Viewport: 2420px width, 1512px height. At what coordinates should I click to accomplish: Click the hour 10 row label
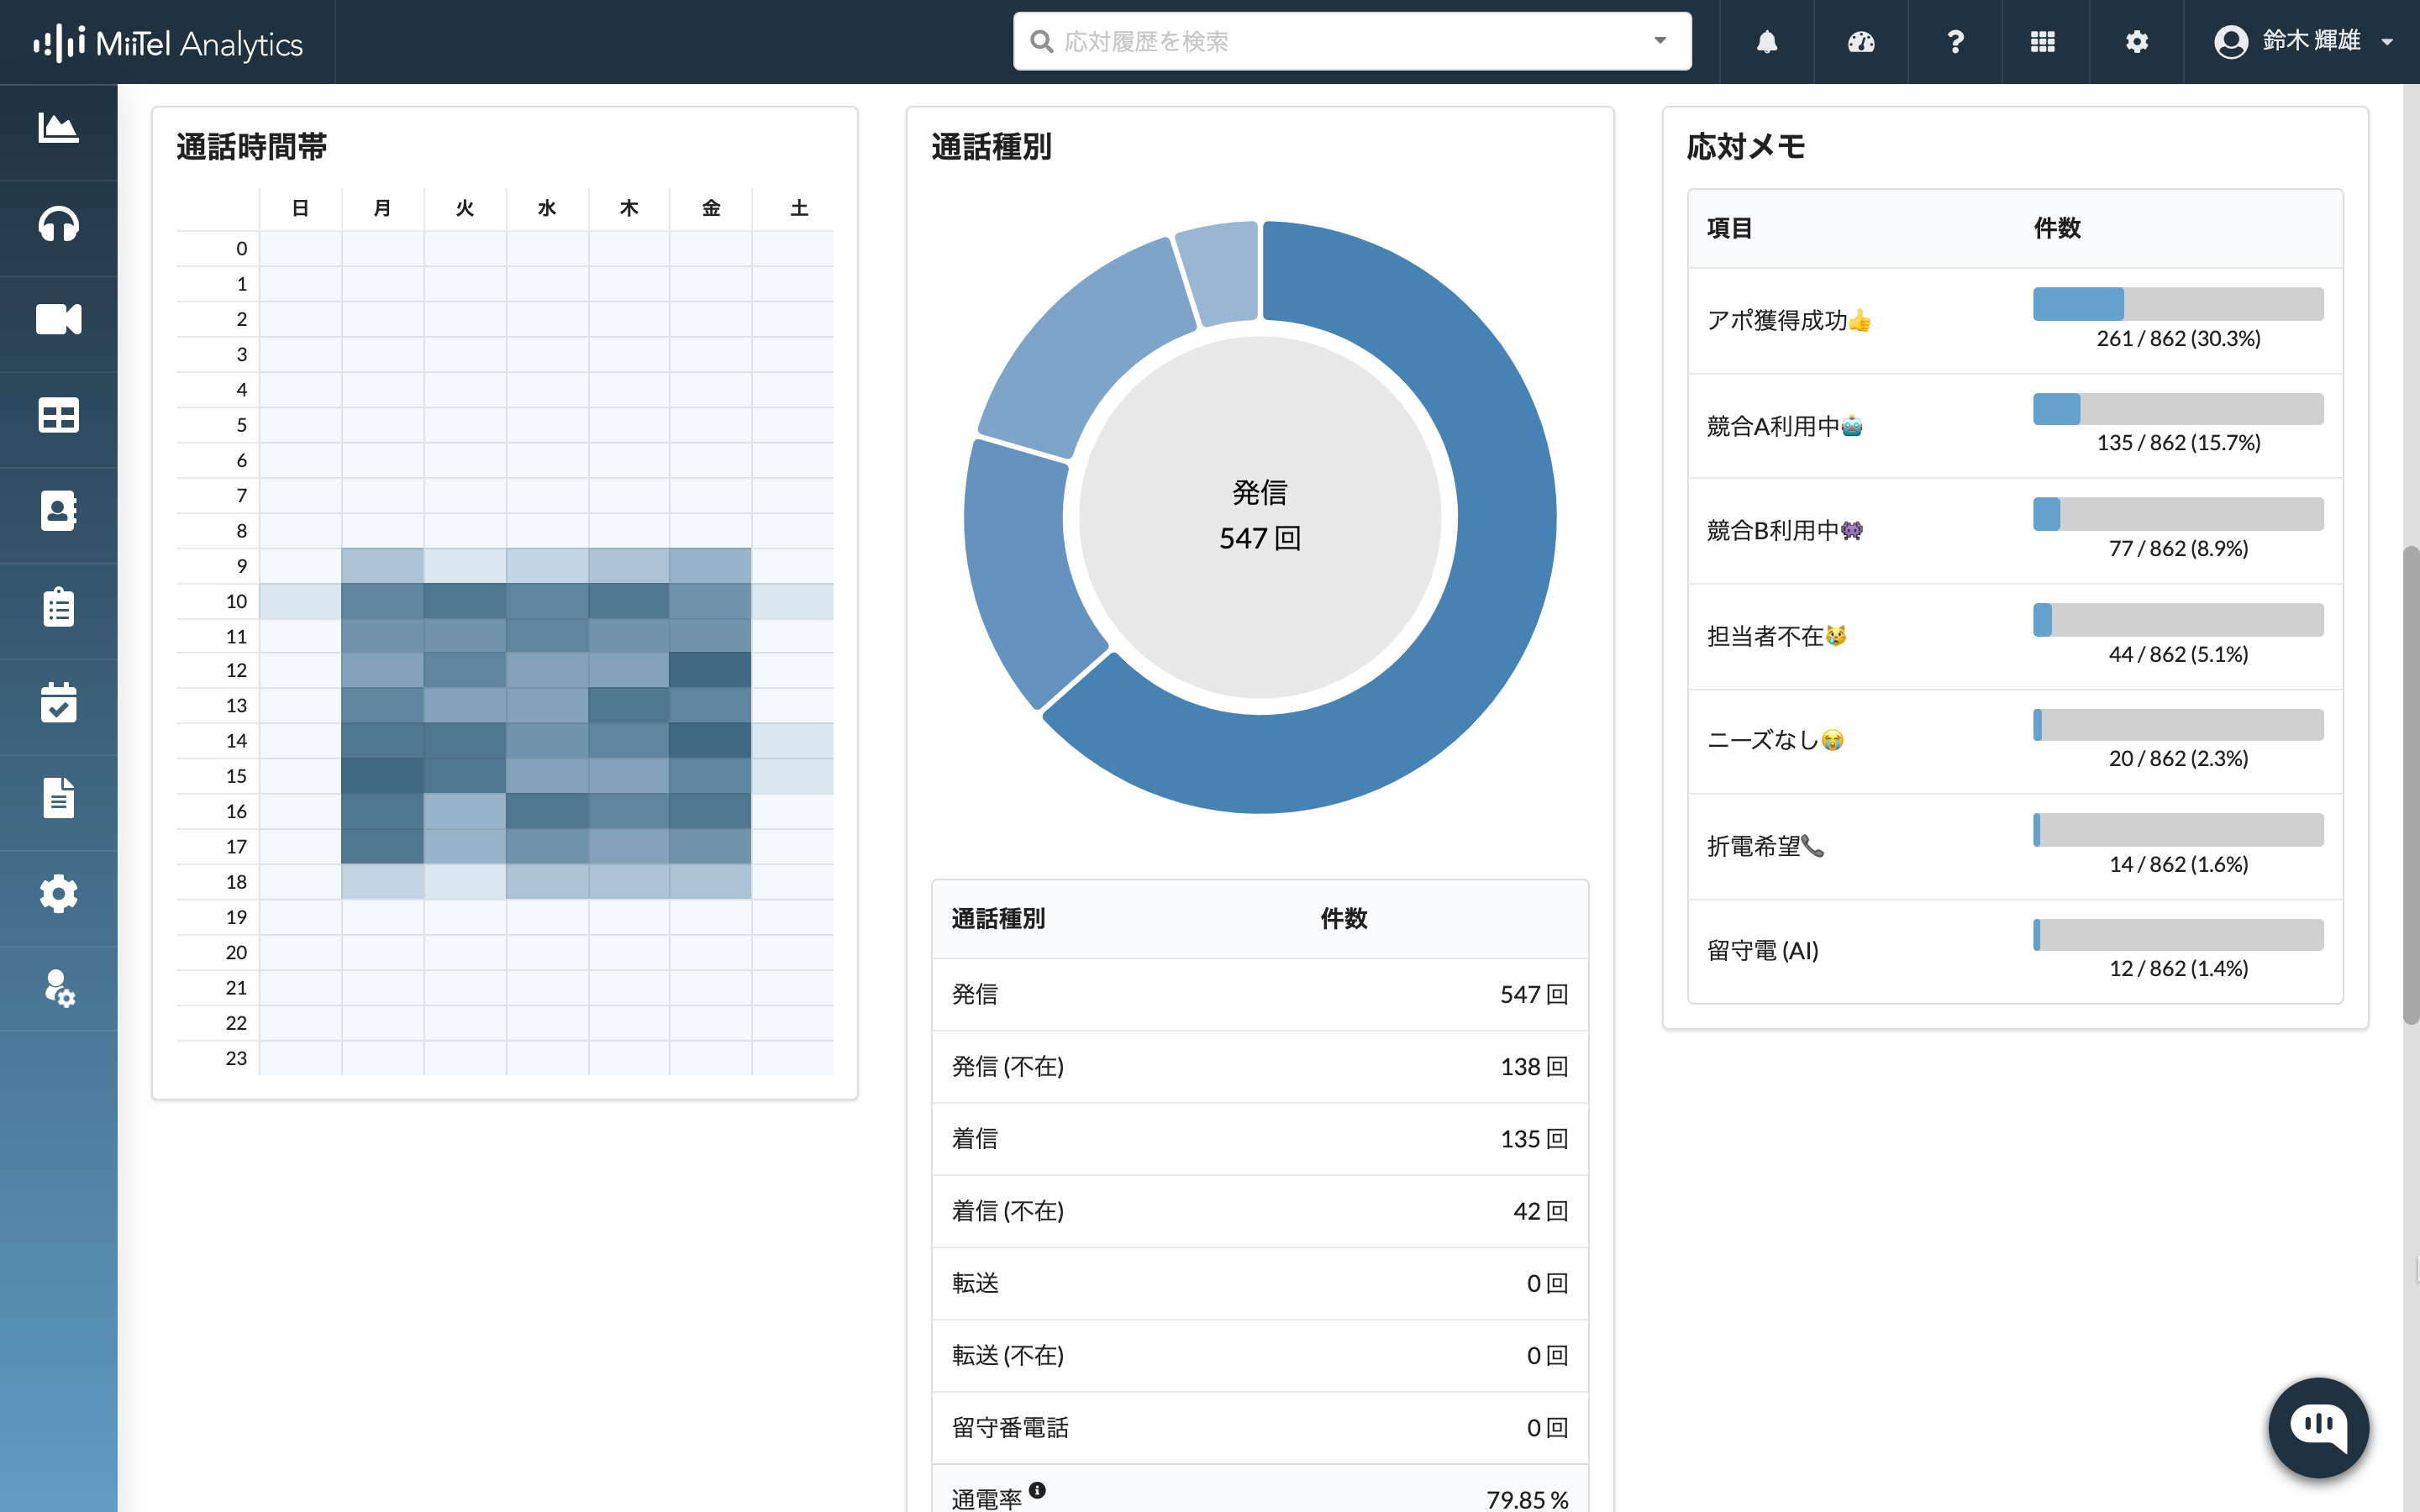click(x=236, y=601)
